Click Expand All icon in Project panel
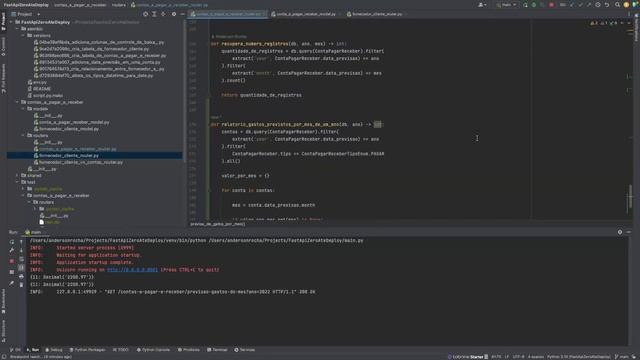Screen dimensions: 640x360 (x=154, y=14)
